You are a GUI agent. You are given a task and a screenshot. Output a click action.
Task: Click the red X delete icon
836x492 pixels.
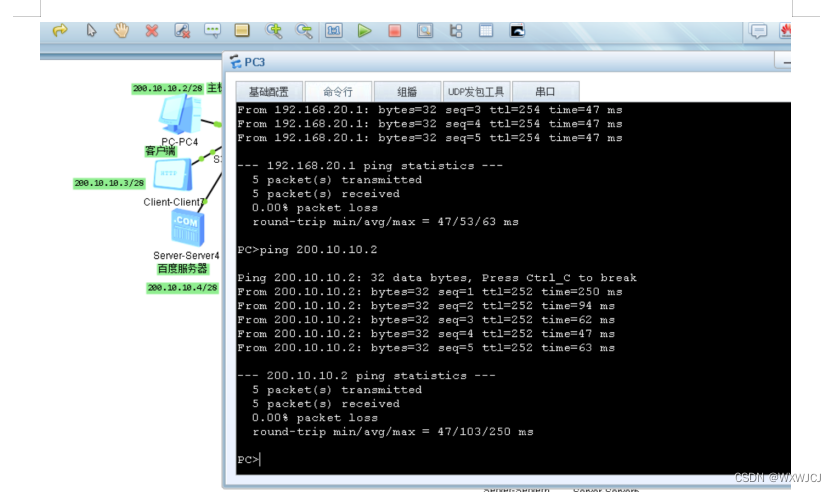click(x=152, y=31)
